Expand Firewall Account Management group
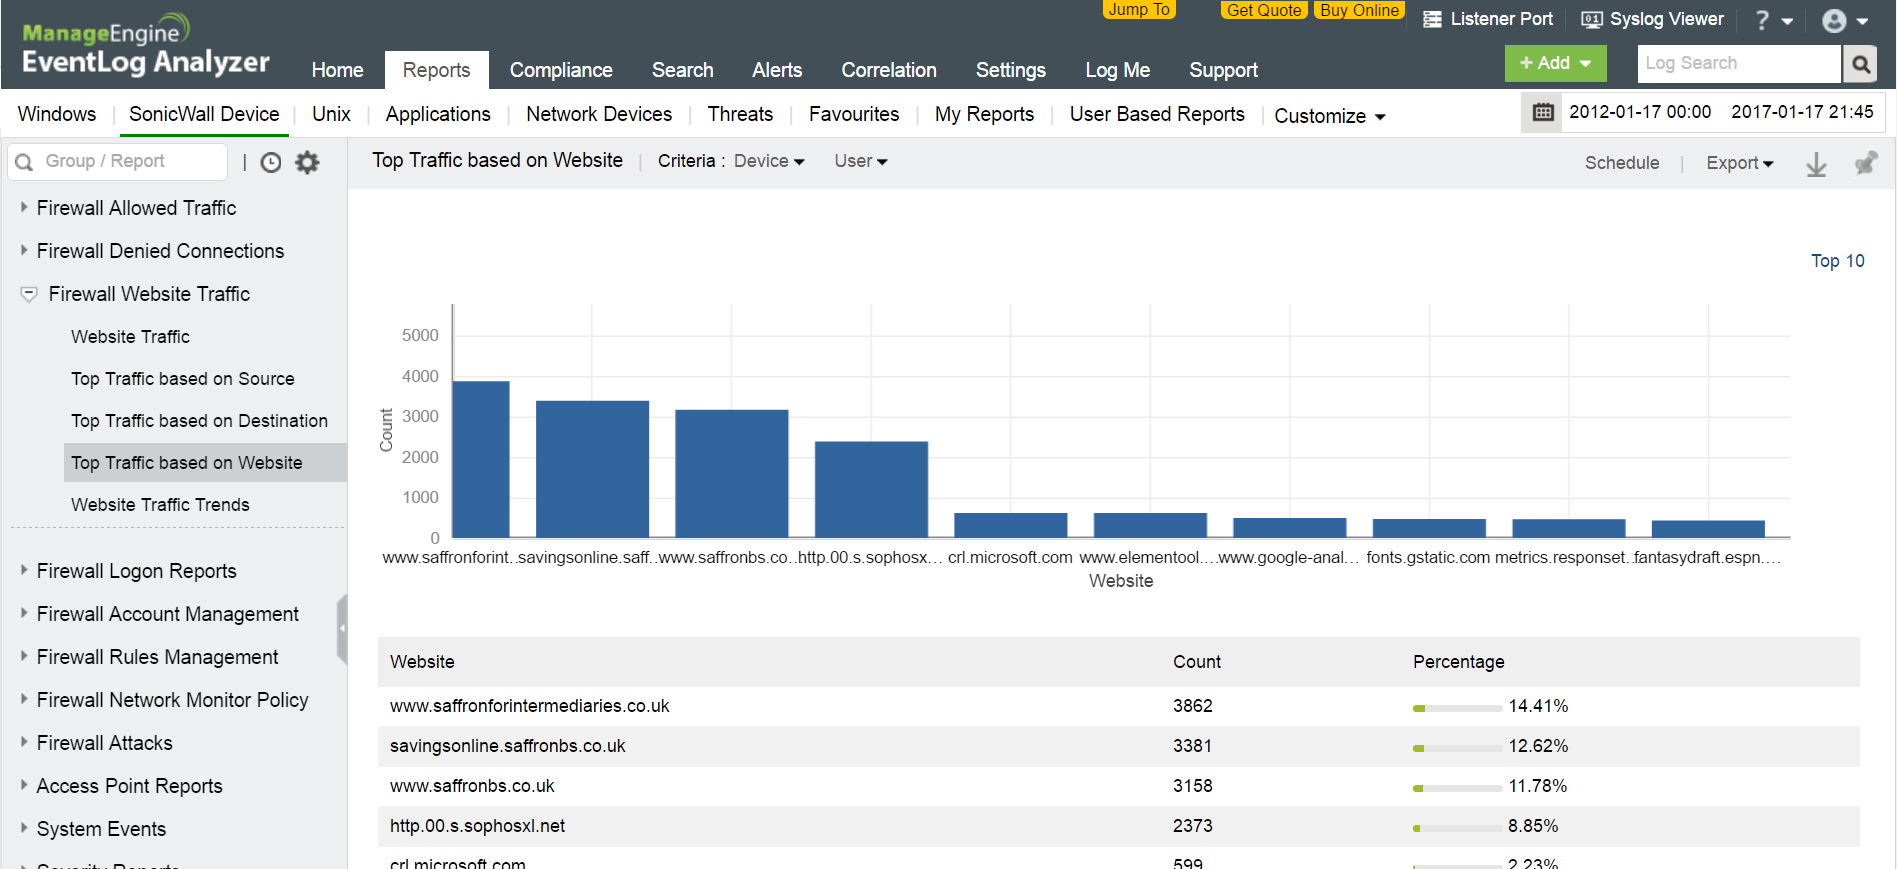 coord(24,613)
